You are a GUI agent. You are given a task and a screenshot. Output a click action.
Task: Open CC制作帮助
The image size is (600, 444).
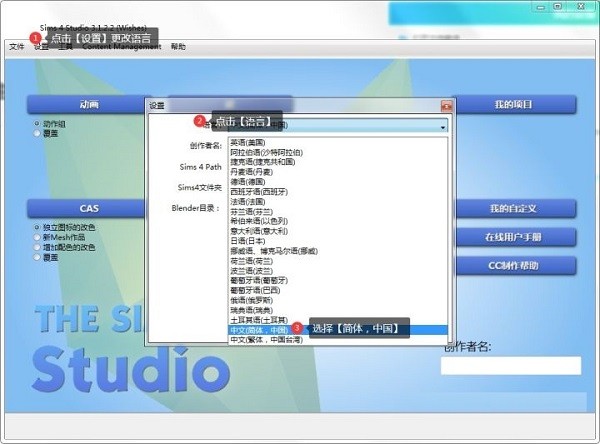514,266
